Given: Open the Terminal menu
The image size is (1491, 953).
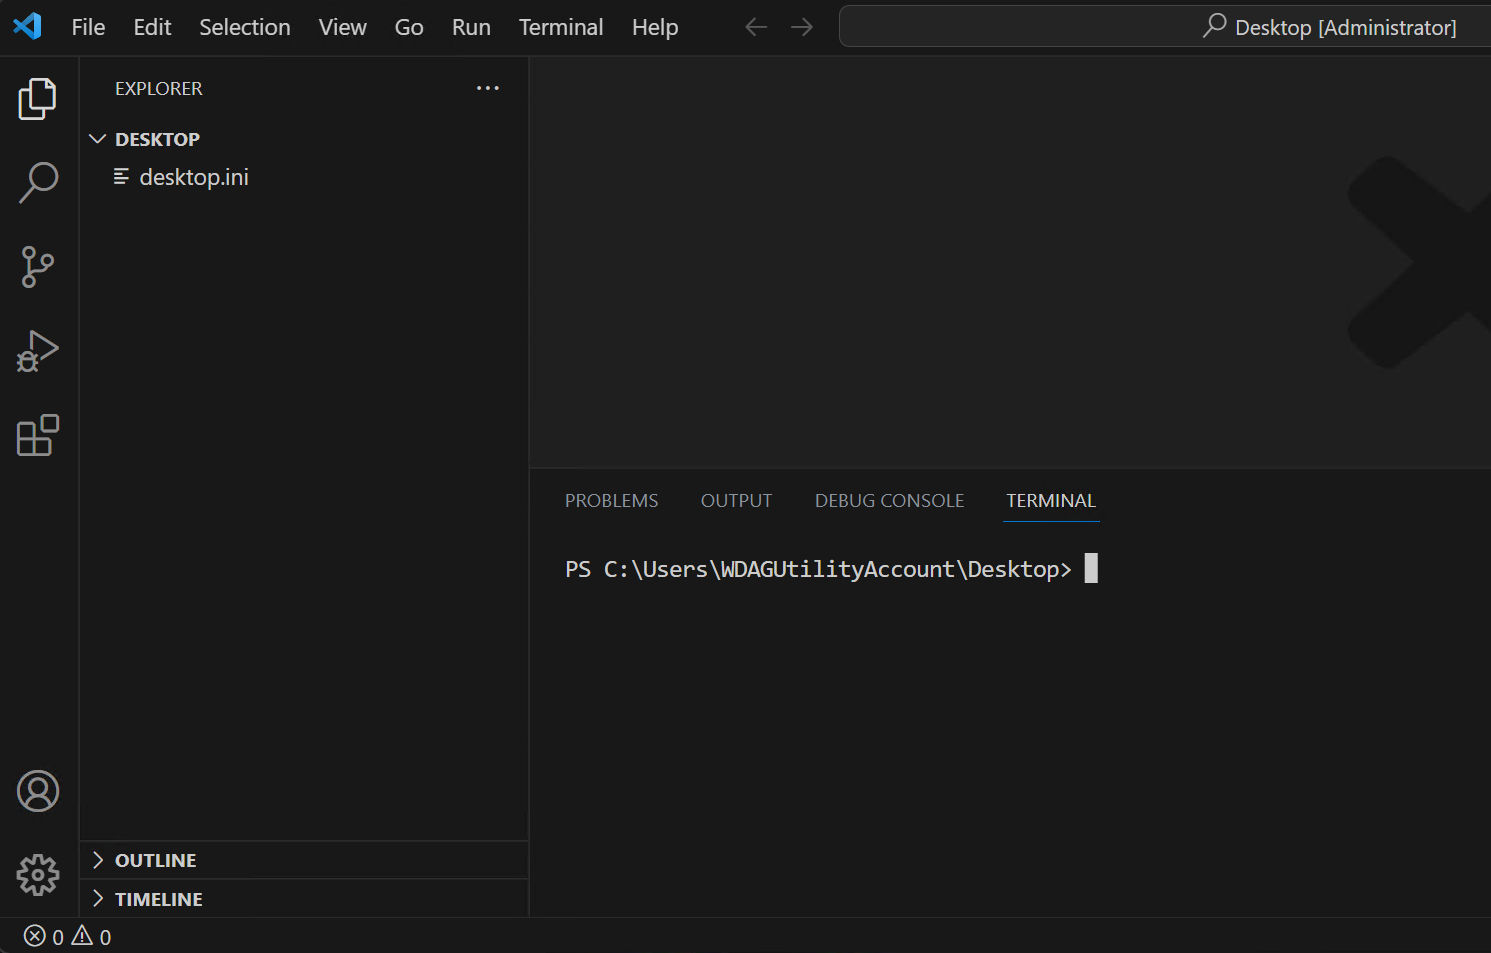Looking at the screenshot, I should (x=560, y=27).
